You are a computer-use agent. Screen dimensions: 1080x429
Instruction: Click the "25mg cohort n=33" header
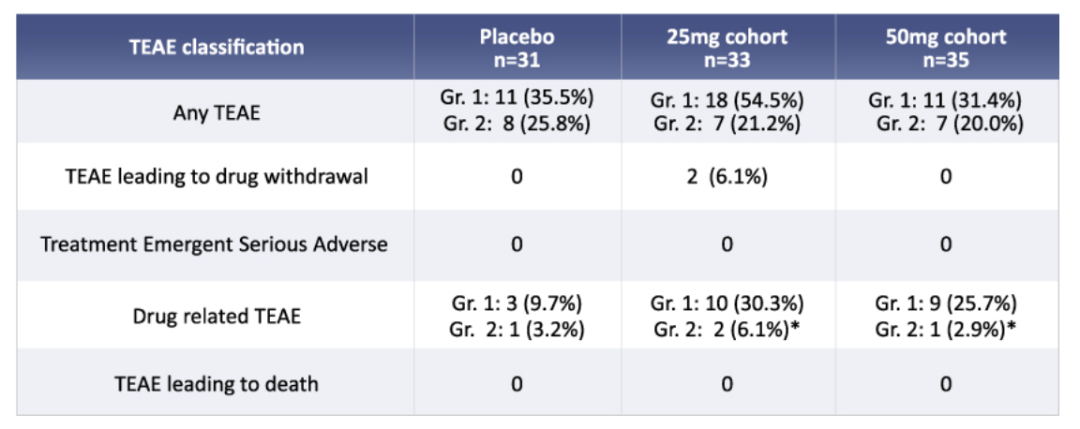point(727,47)
